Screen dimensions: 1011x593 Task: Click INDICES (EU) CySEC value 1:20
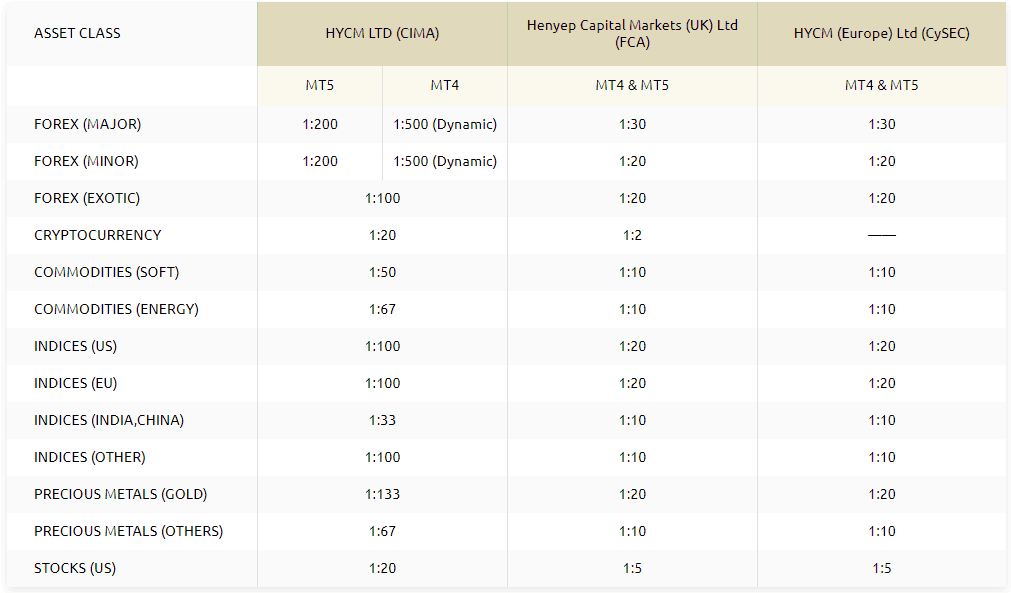[881, 384]
